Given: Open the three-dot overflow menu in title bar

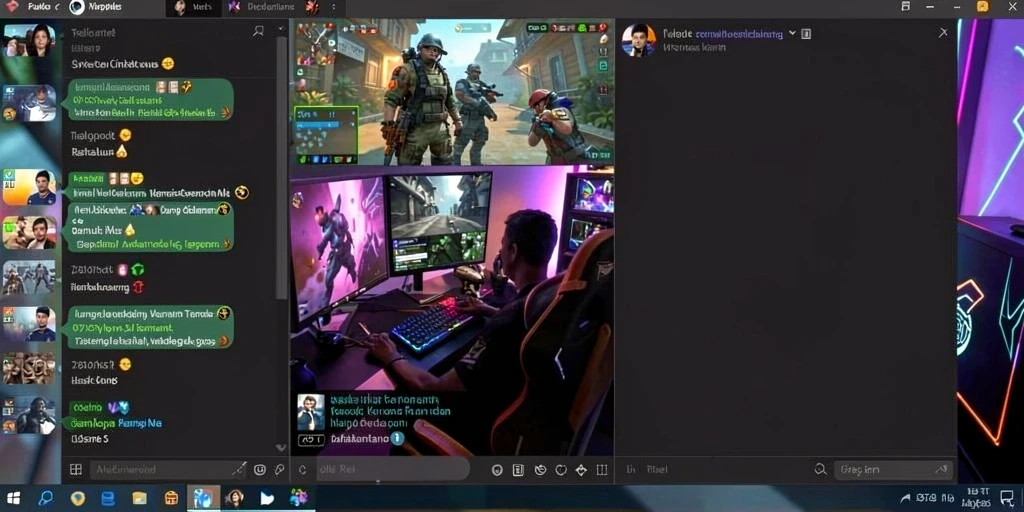Looking at the screenshot, I should [x=334, y=7].
